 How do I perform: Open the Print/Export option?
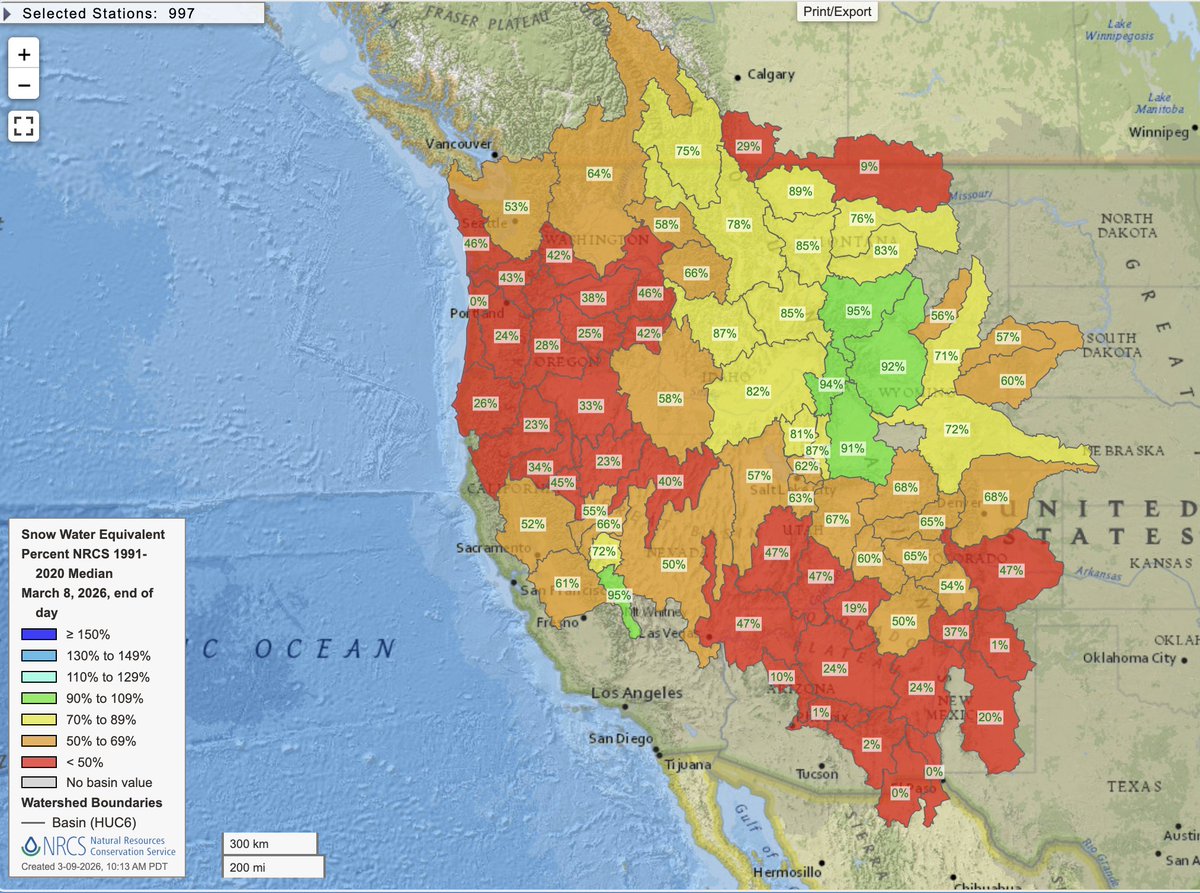(837, 12)
